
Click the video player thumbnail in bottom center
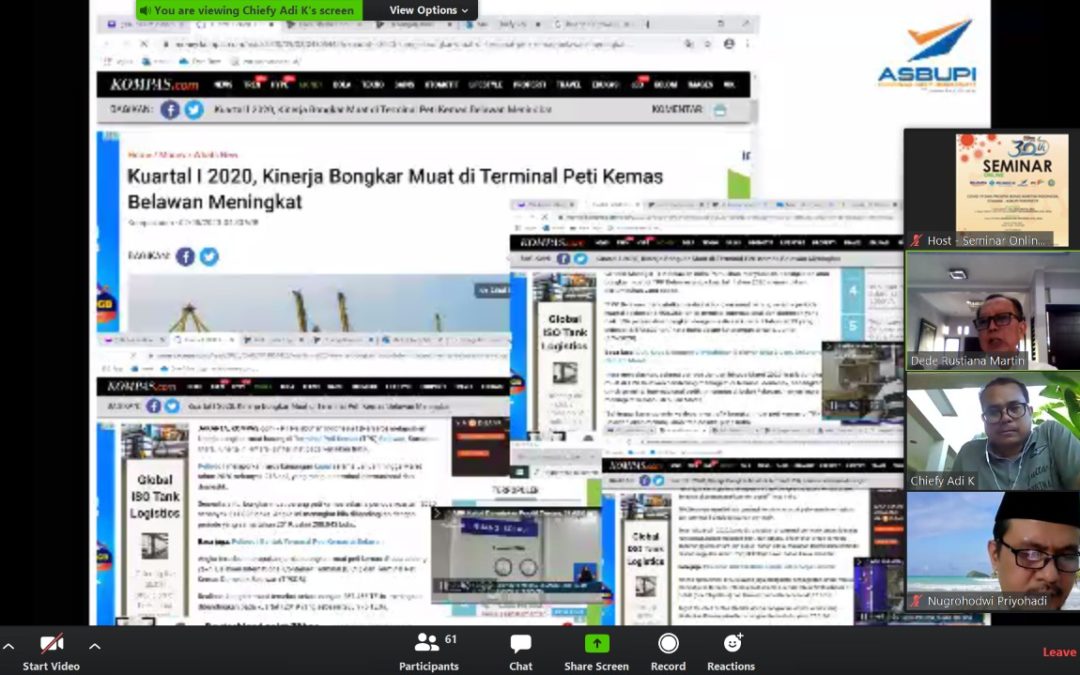tap(517, 554)
